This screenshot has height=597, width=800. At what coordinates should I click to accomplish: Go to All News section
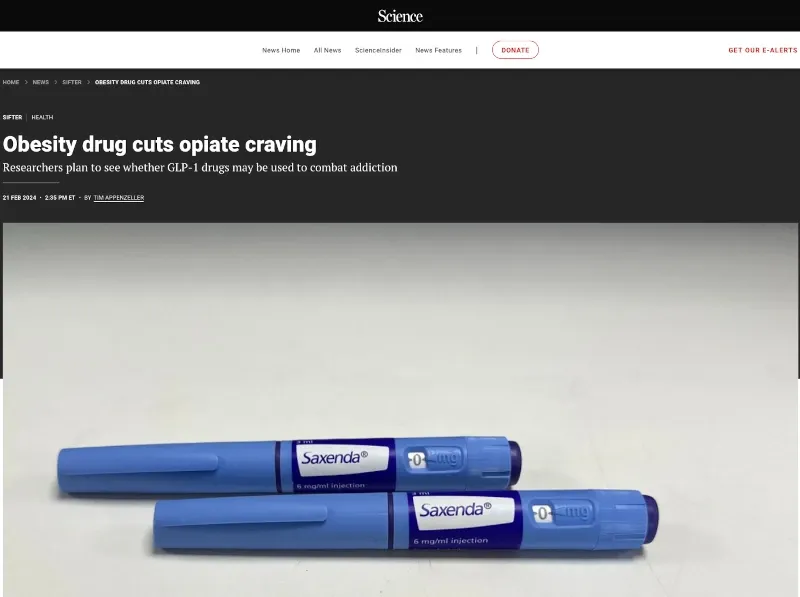[327, 51]
